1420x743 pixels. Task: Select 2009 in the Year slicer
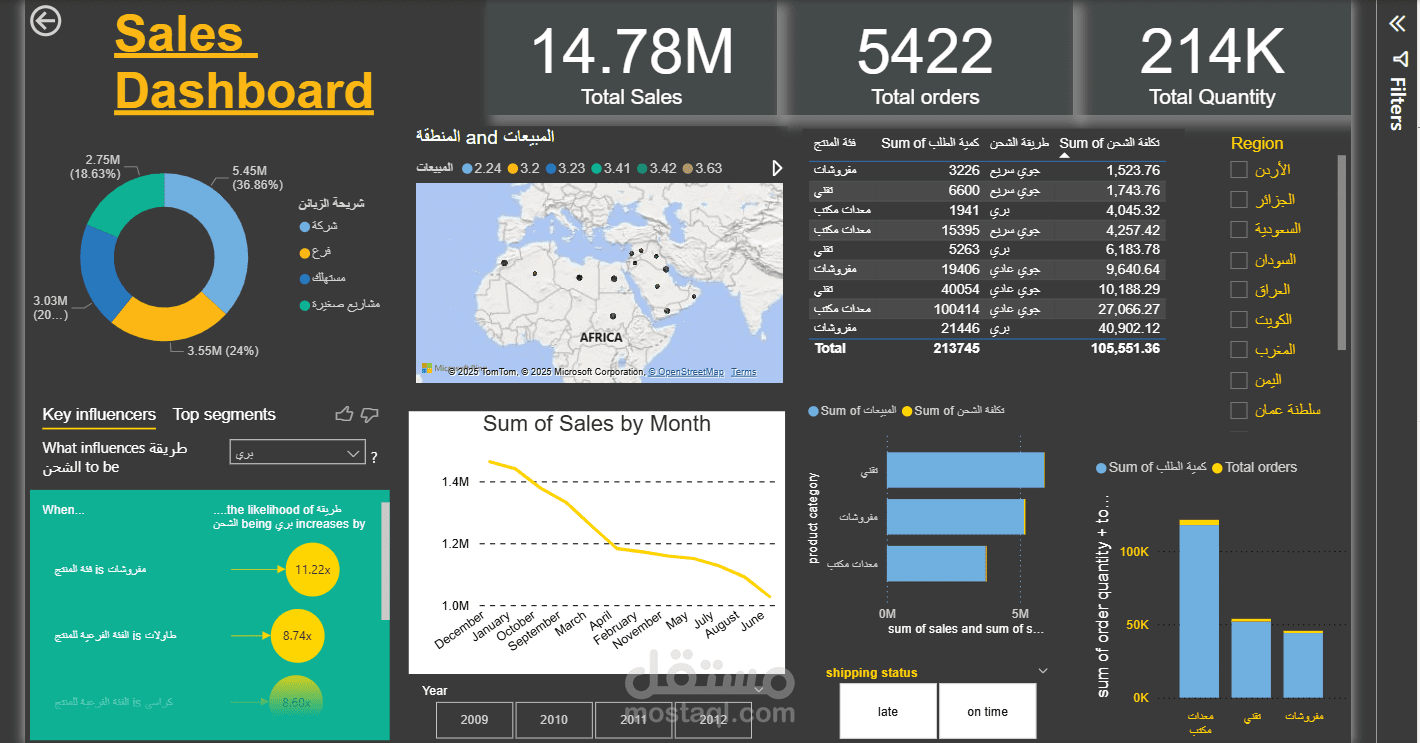474,719
